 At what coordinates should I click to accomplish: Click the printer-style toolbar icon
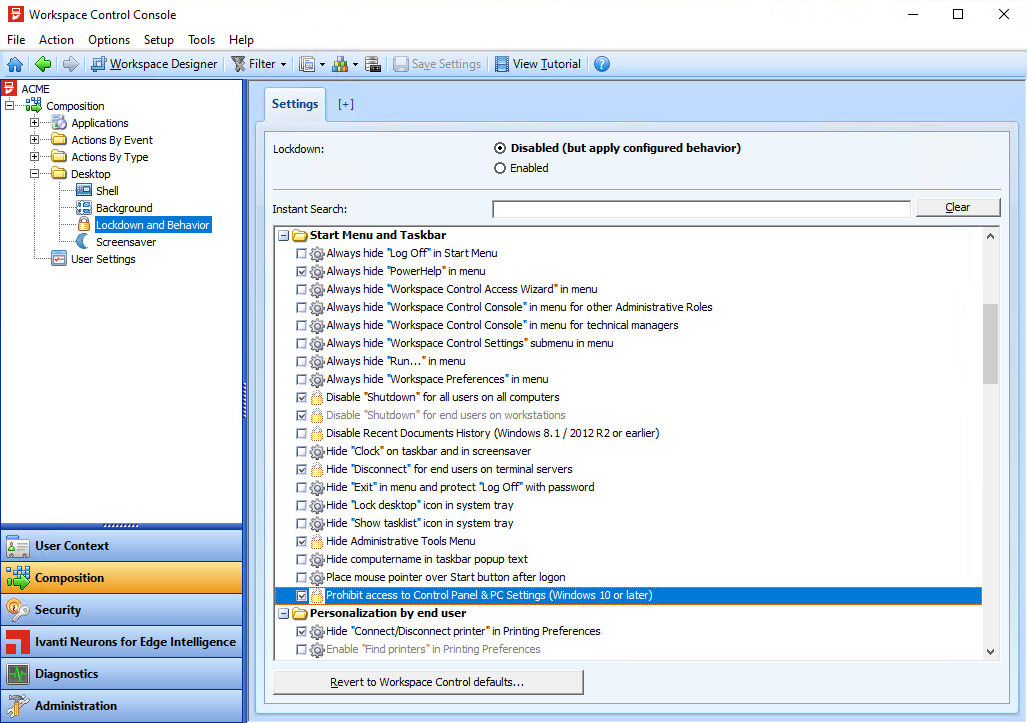(373, 64)
